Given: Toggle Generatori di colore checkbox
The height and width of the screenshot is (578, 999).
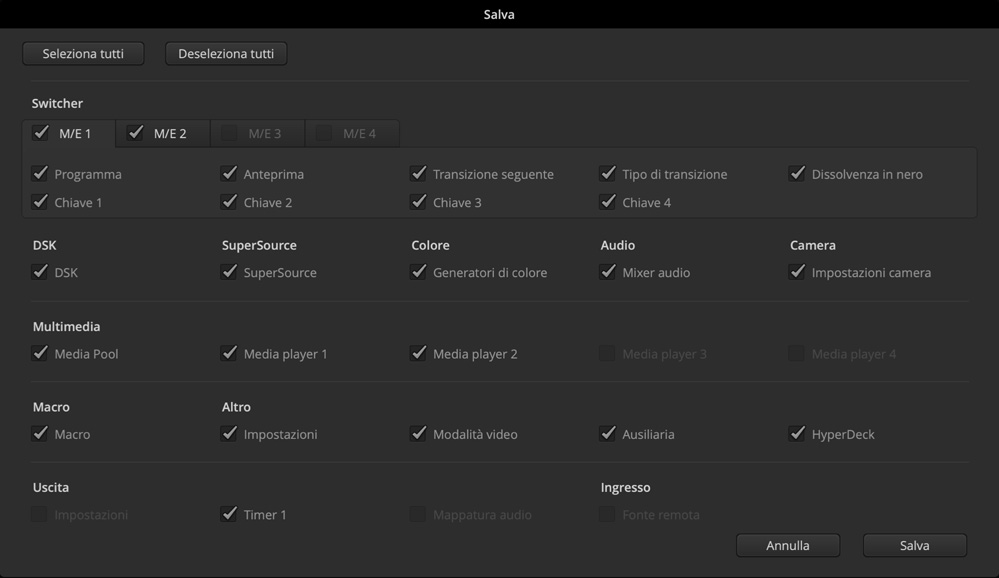Looking at the screenshot, I should (x=418, y=271).
